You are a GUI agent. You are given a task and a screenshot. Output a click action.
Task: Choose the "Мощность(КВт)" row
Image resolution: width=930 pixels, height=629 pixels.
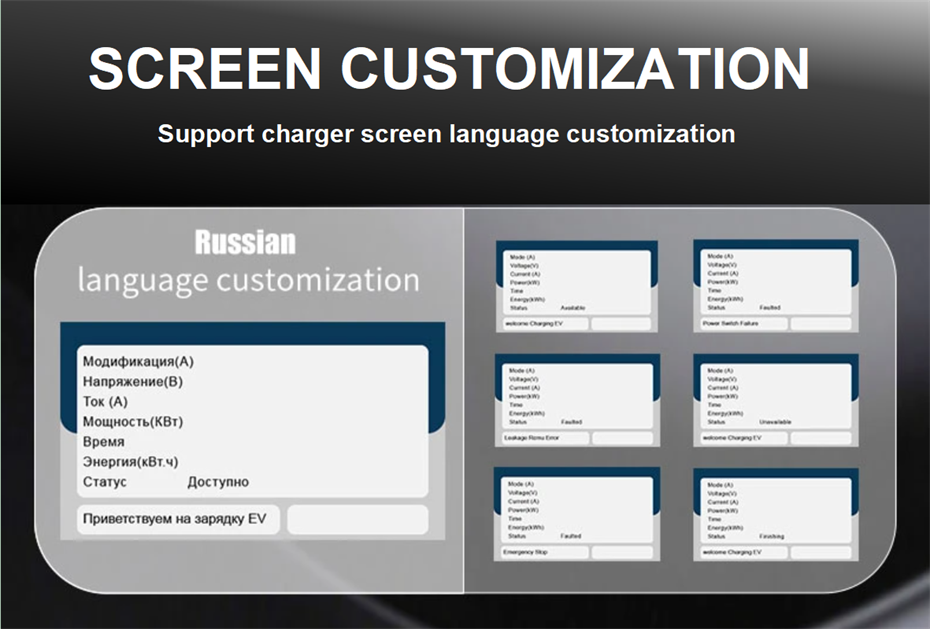click(133, 421)
